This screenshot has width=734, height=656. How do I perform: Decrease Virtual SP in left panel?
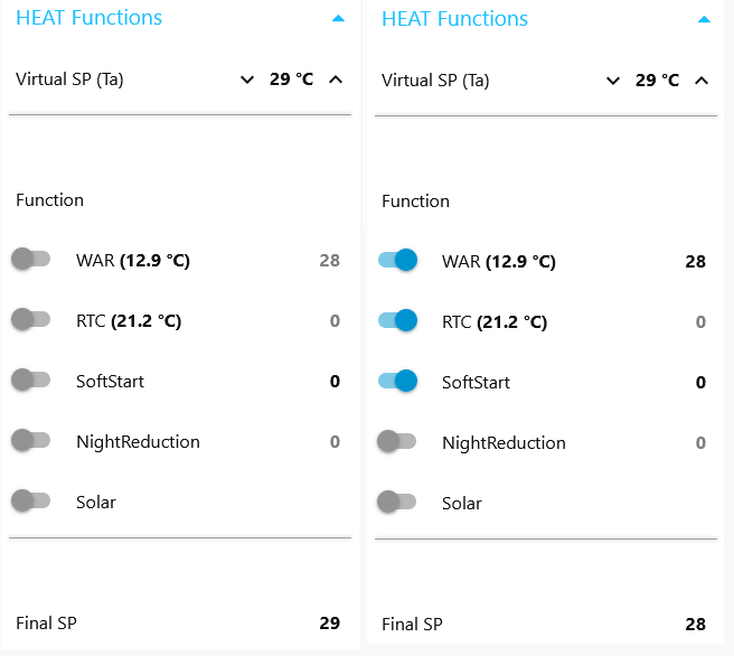(x=247, y=80)
